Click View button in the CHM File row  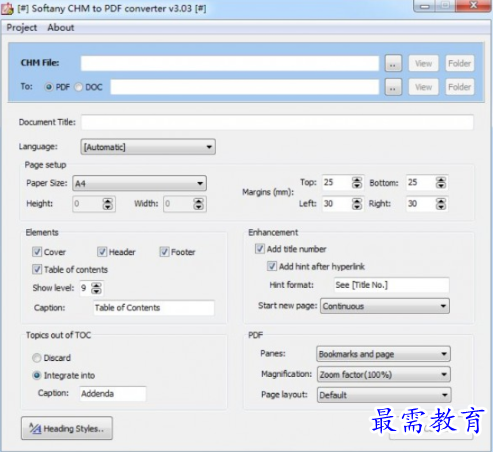(x=423, y=63)
